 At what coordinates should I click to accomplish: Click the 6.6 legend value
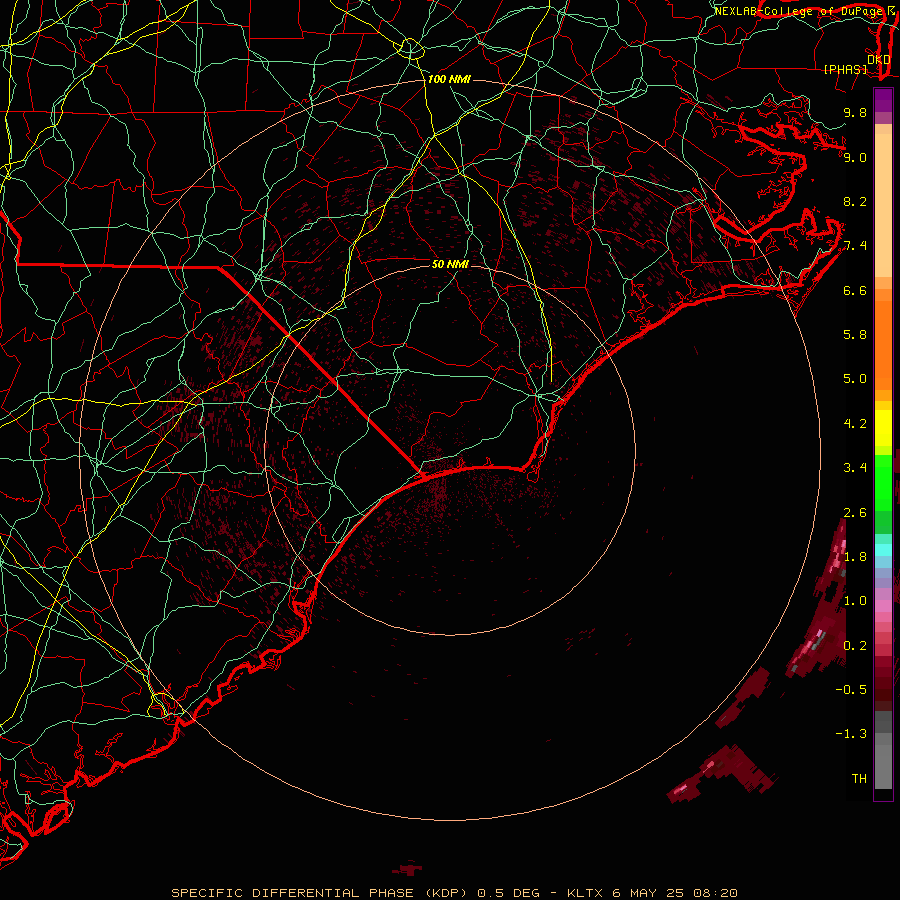[x=855, y=290]
